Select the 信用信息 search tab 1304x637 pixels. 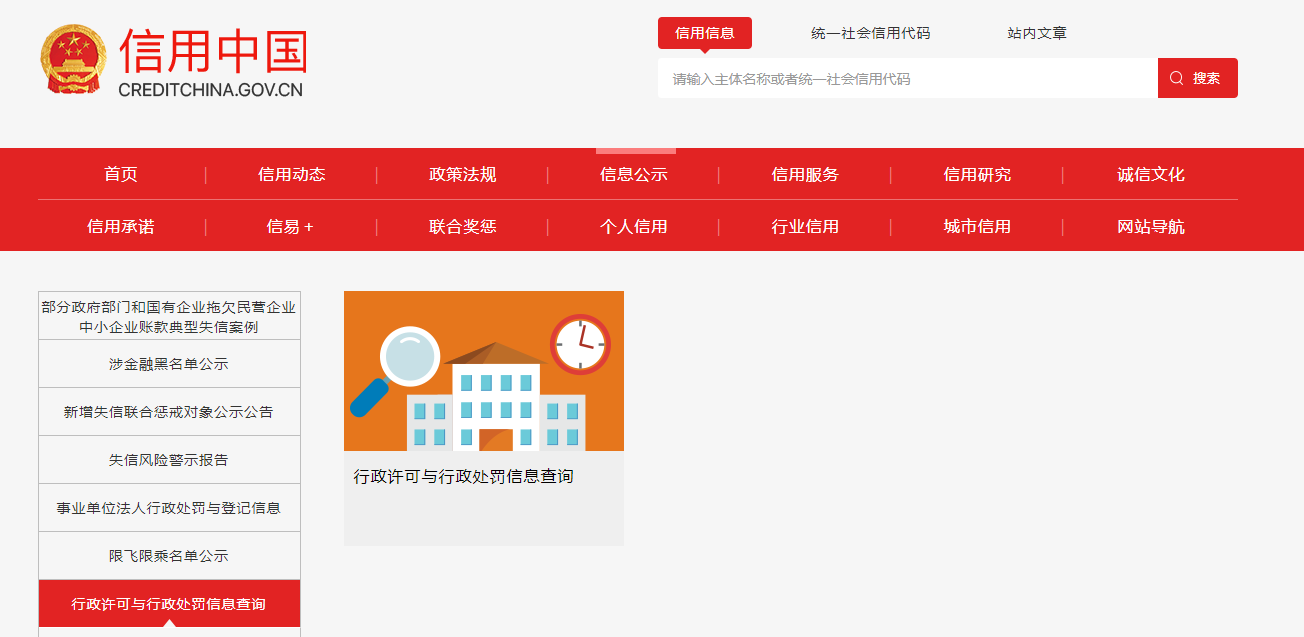(x=704, y=33)
